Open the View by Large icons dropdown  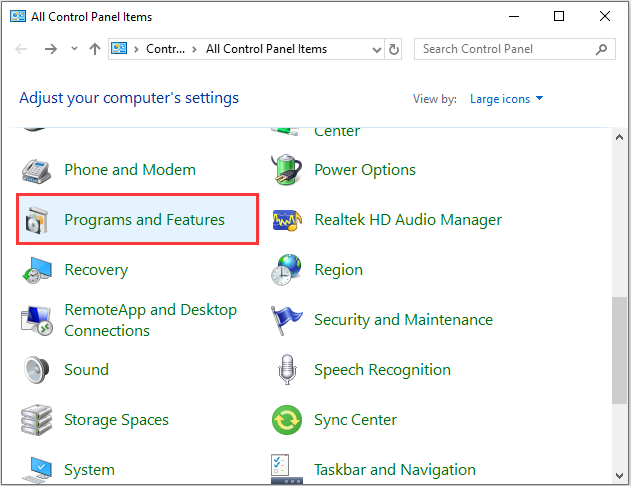click(x=506, y=99)
